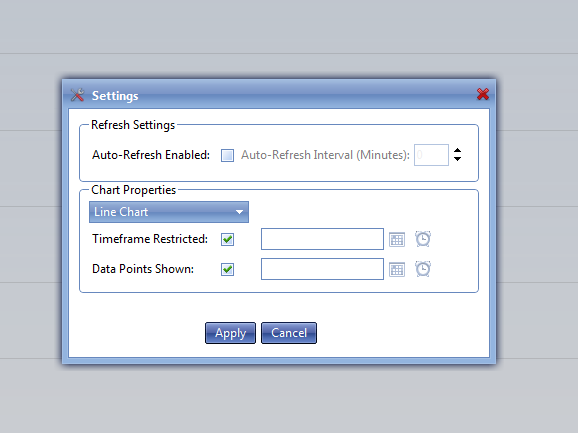
Task: Apply the settings changes
Action: [230, 333]
